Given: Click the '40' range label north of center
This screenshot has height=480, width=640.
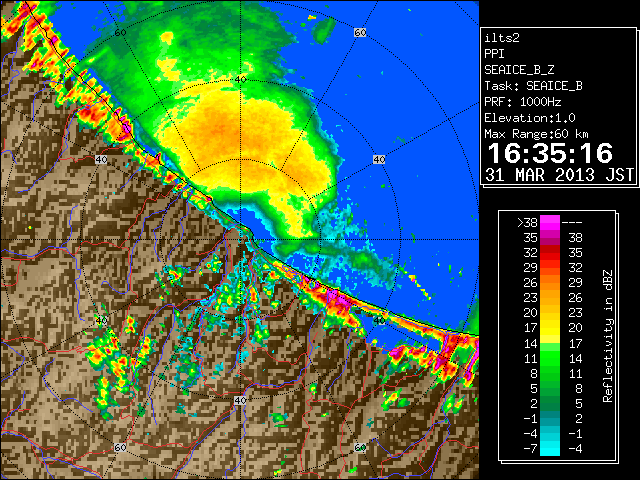Looking at the screenshot, I should [x=240, y=80].
